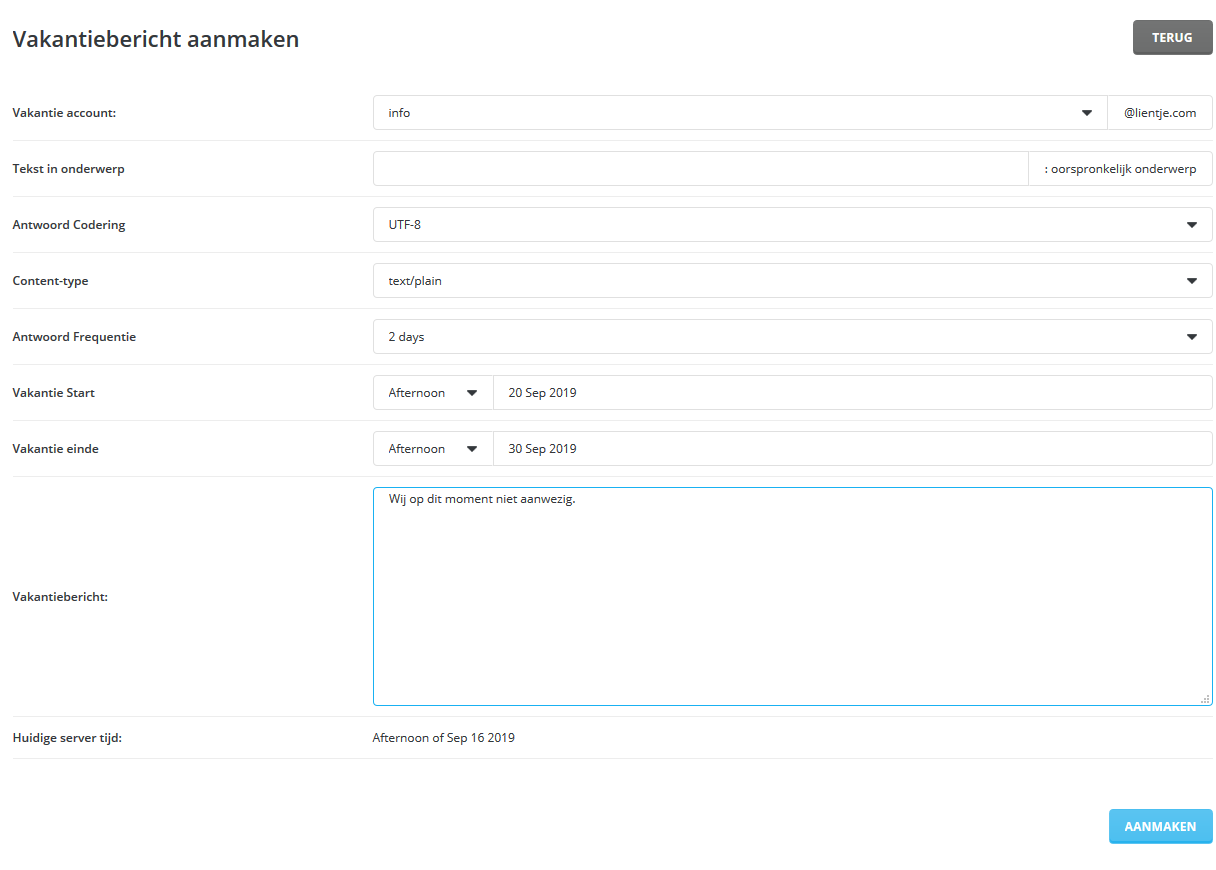
Task: Click the 'Content-type' field label
Action: [50, 281]
